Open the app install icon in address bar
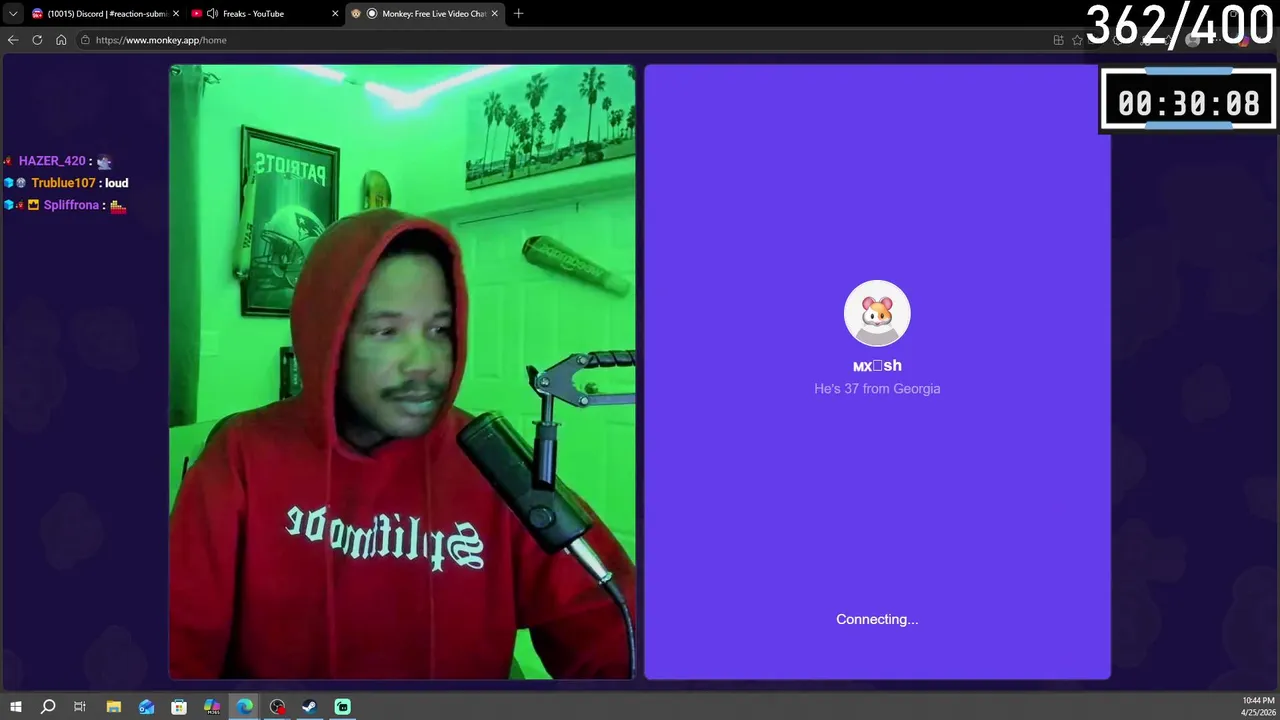The width and height of the screenshot is (1280, 720). (x=1058, y=40)
